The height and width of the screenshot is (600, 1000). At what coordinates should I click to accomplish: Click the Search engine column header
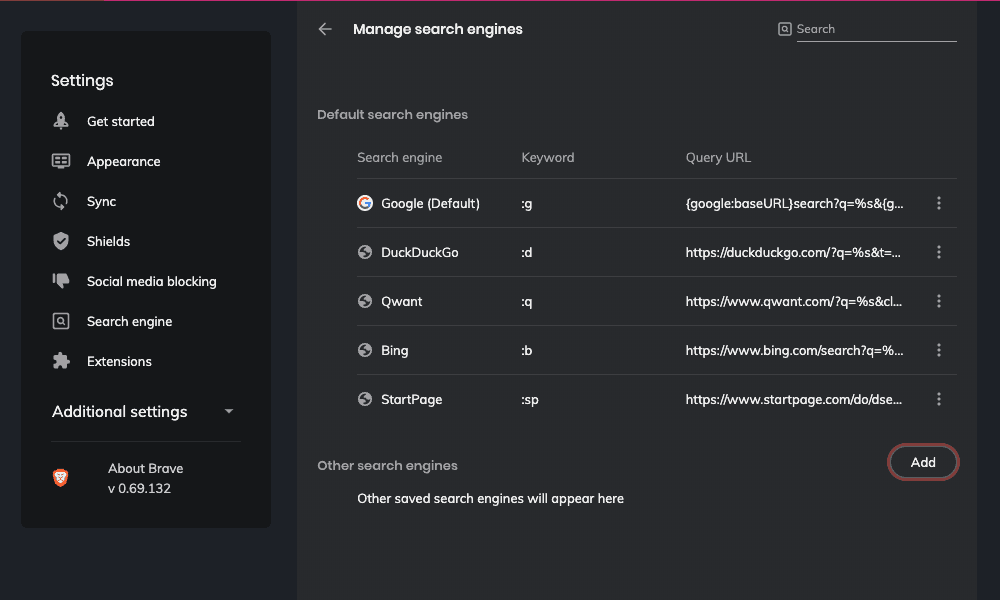399,157
